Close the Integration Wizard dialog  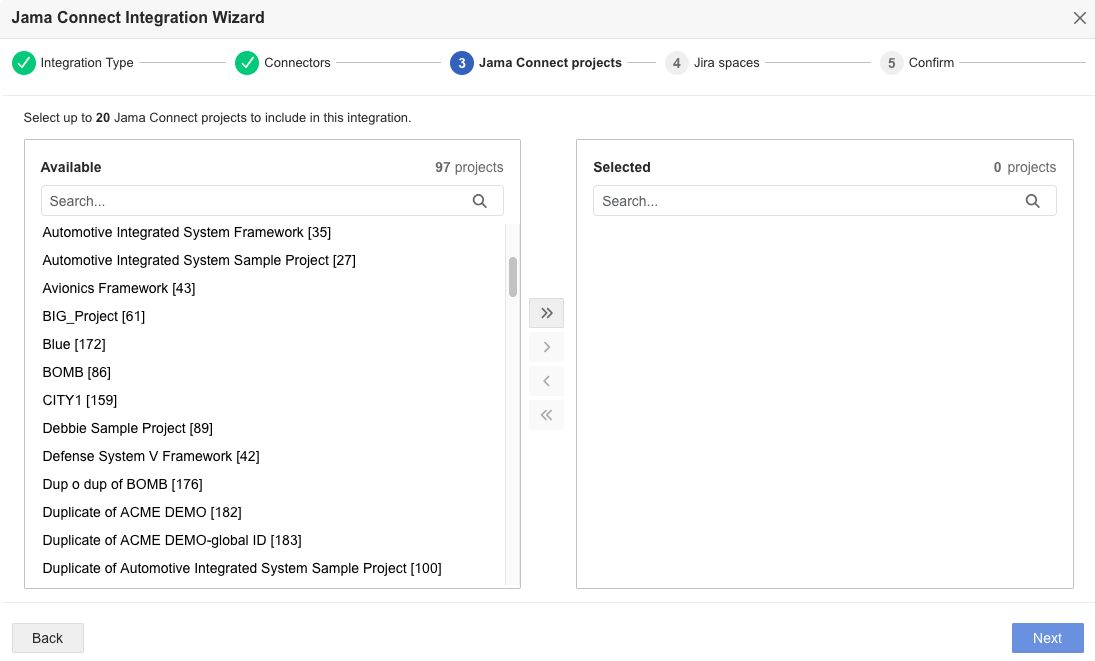[x=1080, y=18]
